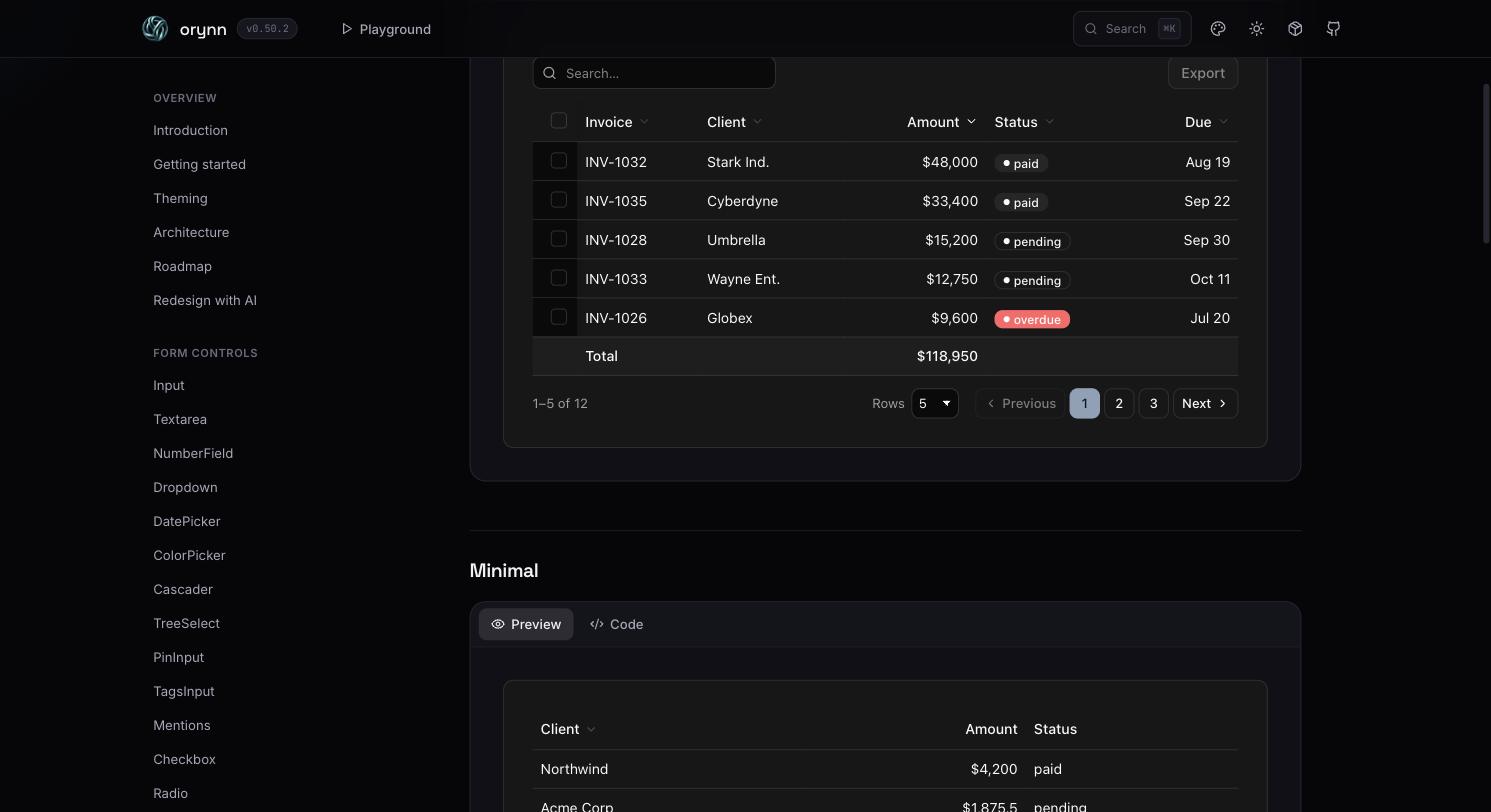Click the v0.50.2 version badge
The width and height of the screenshot is (1491, 812).
(x=267, y=29)
